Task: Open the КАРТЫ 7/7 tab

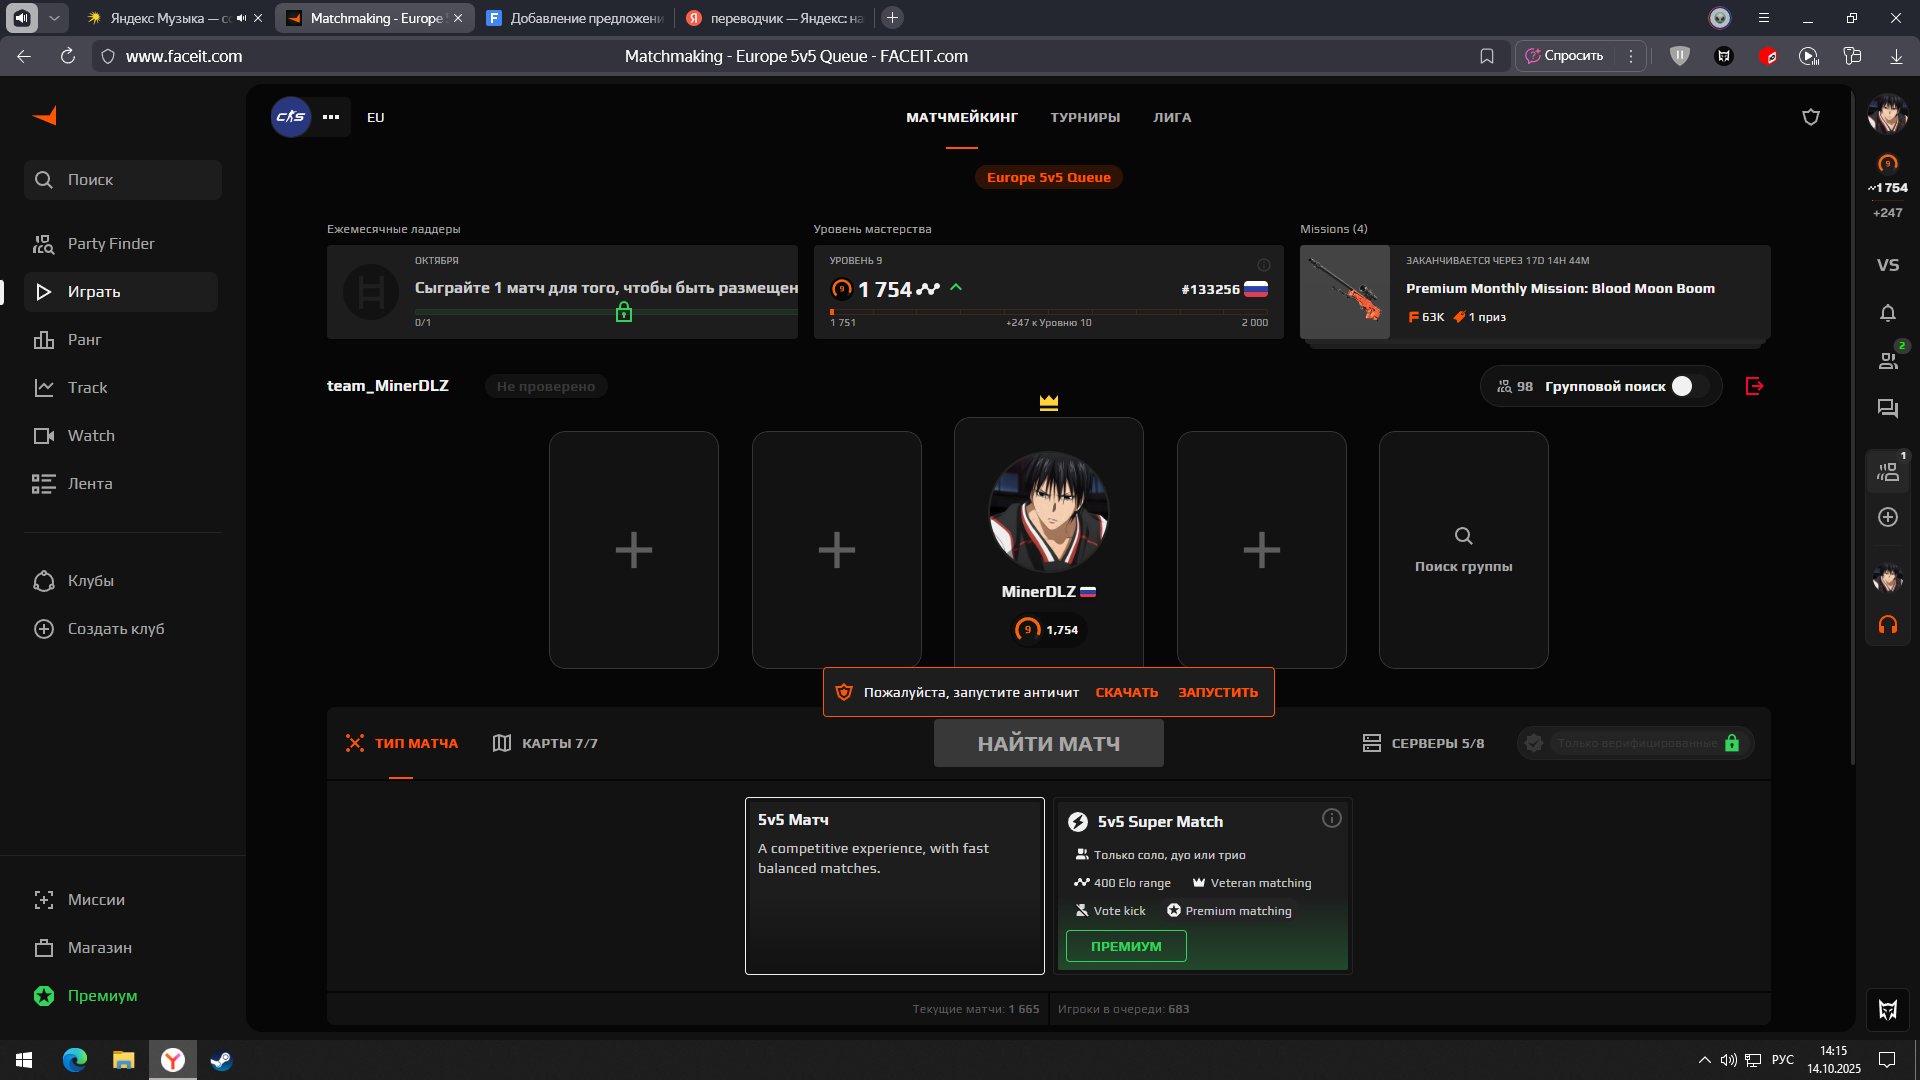Action: [x=545, y=743]
